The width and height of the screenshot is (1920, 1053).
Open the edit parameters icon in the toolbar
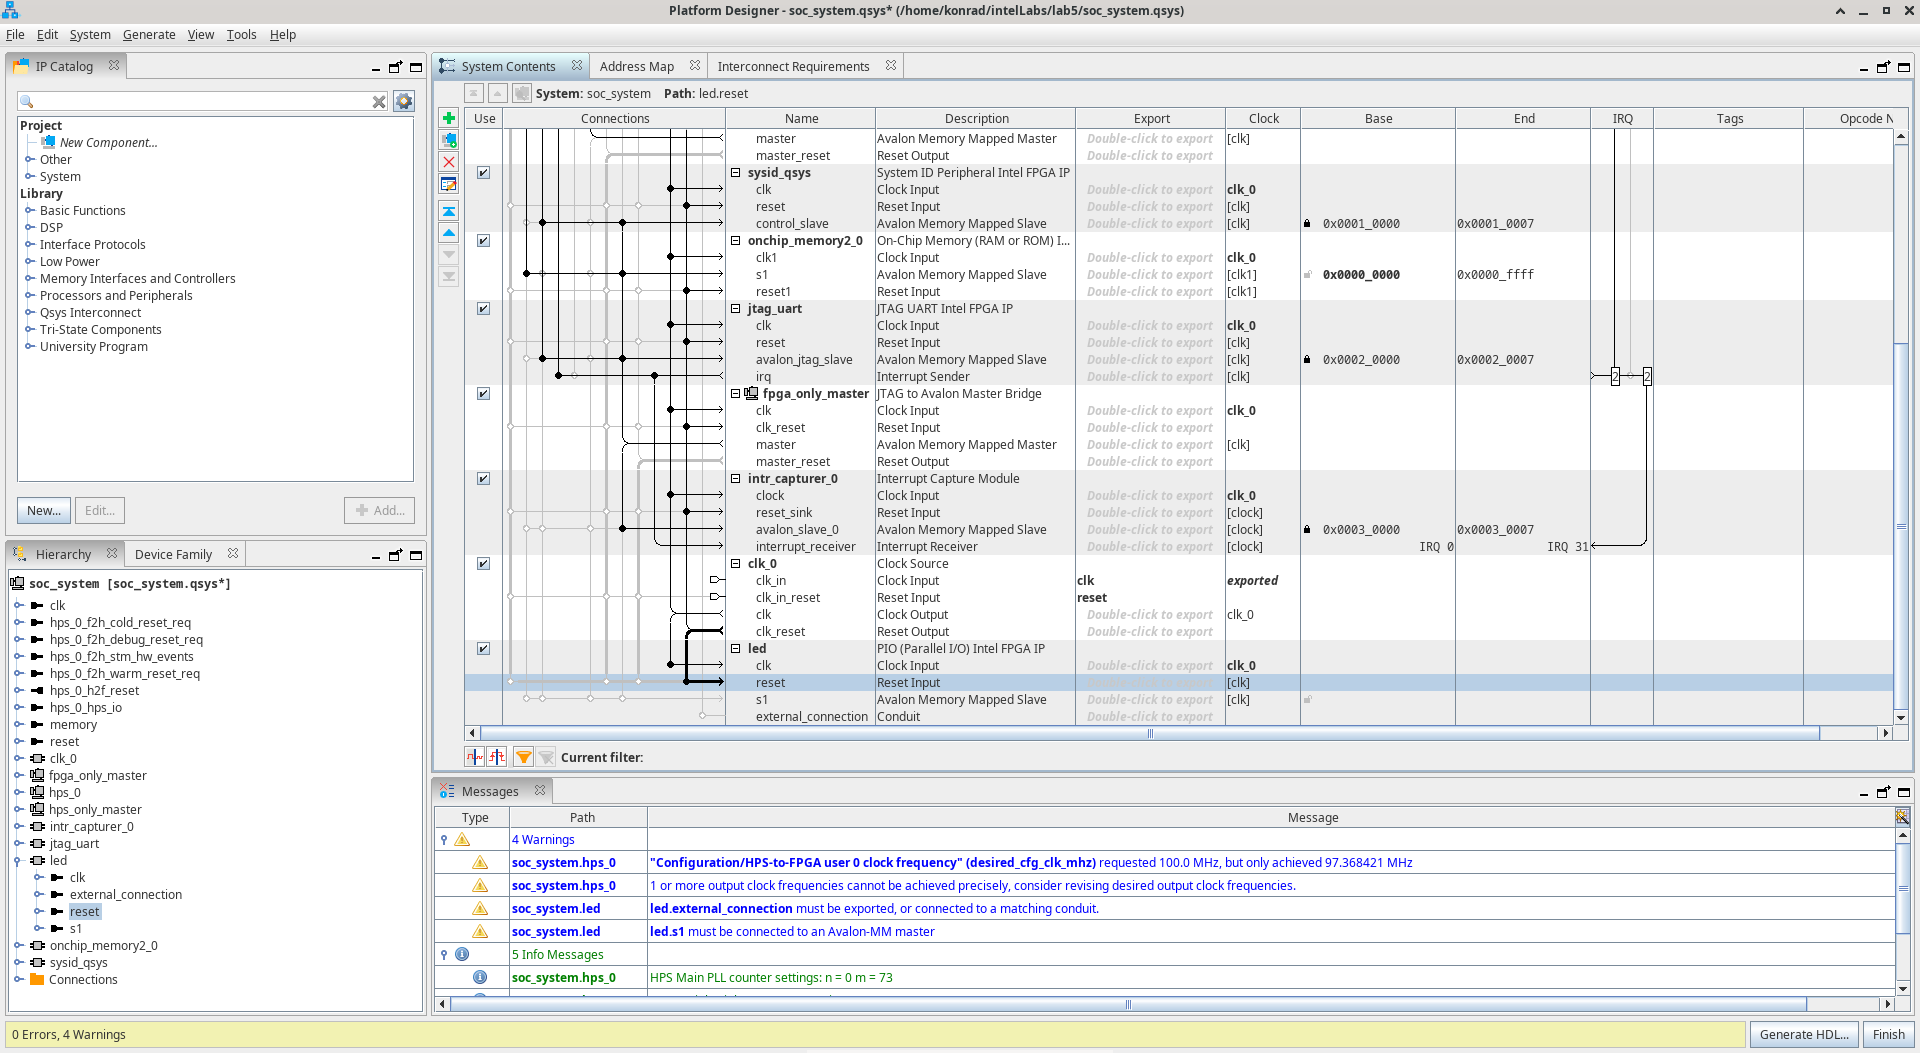pyautogui.click(x=449, y=184)
